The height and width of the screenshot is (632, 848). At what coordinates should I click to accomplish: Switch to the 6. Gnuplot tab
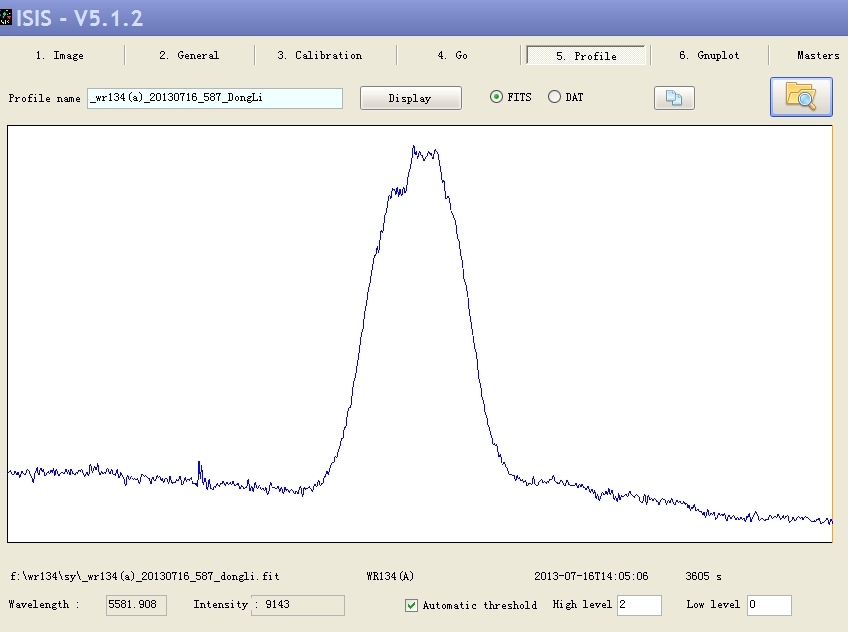[709, 56]
